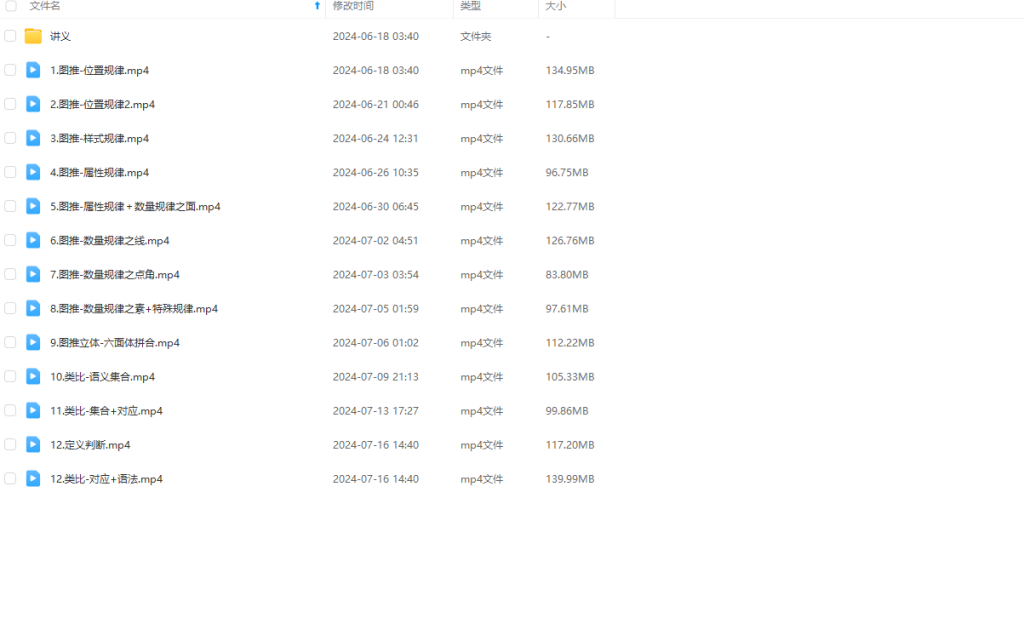Click video icon for 3.图推-样式规律.mp4
Screen dimensions: 1024x641
tap(33, 138)
